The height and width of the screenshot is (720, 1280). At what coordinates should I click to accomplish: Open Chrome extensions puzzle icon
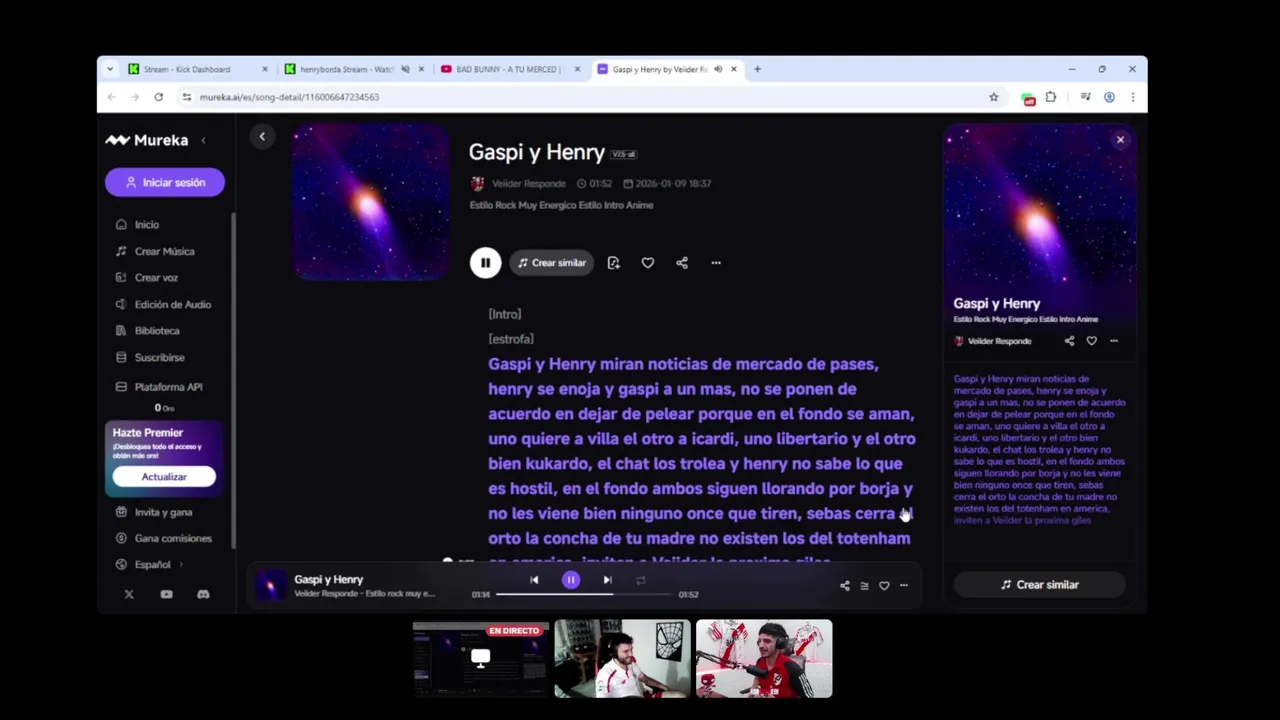pos(1051,97)
